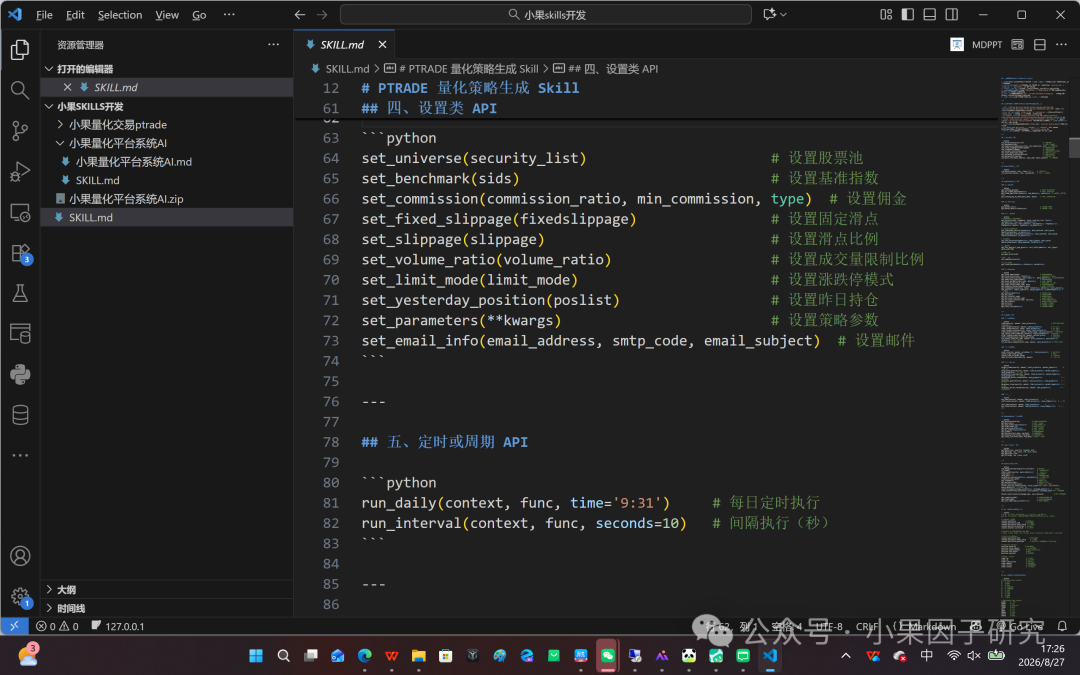Click the command center search box
The height and width of the screenshot is (675, 1080).
tap(546, 14)
